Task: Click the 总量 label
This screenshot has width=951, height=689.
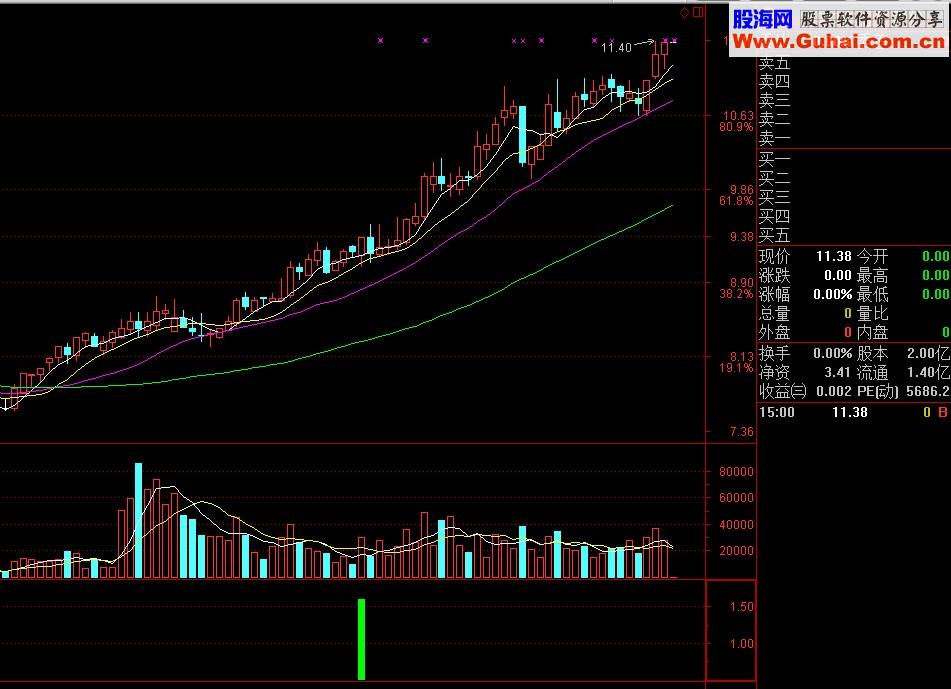Action: tap(775, 314)
